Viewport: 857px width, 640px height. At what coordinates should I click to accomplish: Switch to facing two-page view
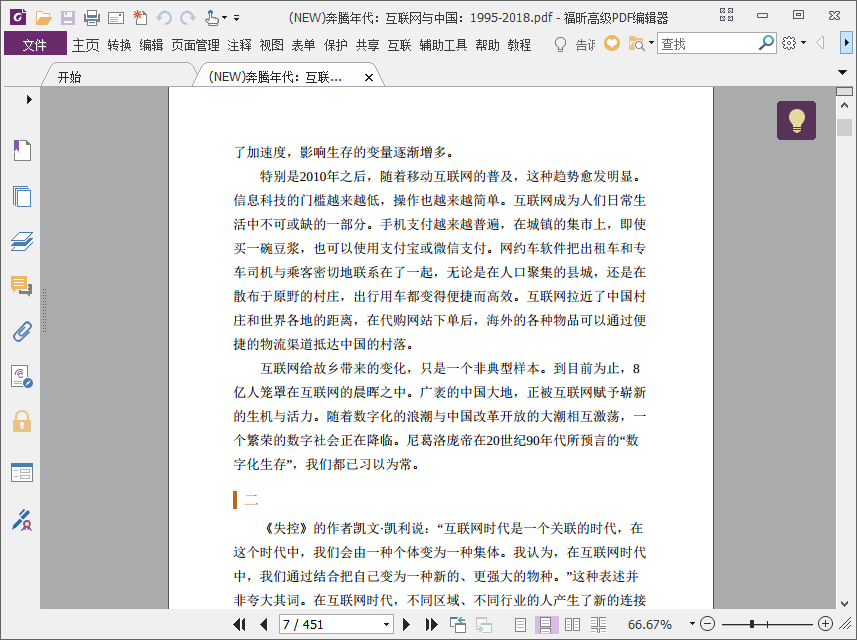click(x=572, y=624)
